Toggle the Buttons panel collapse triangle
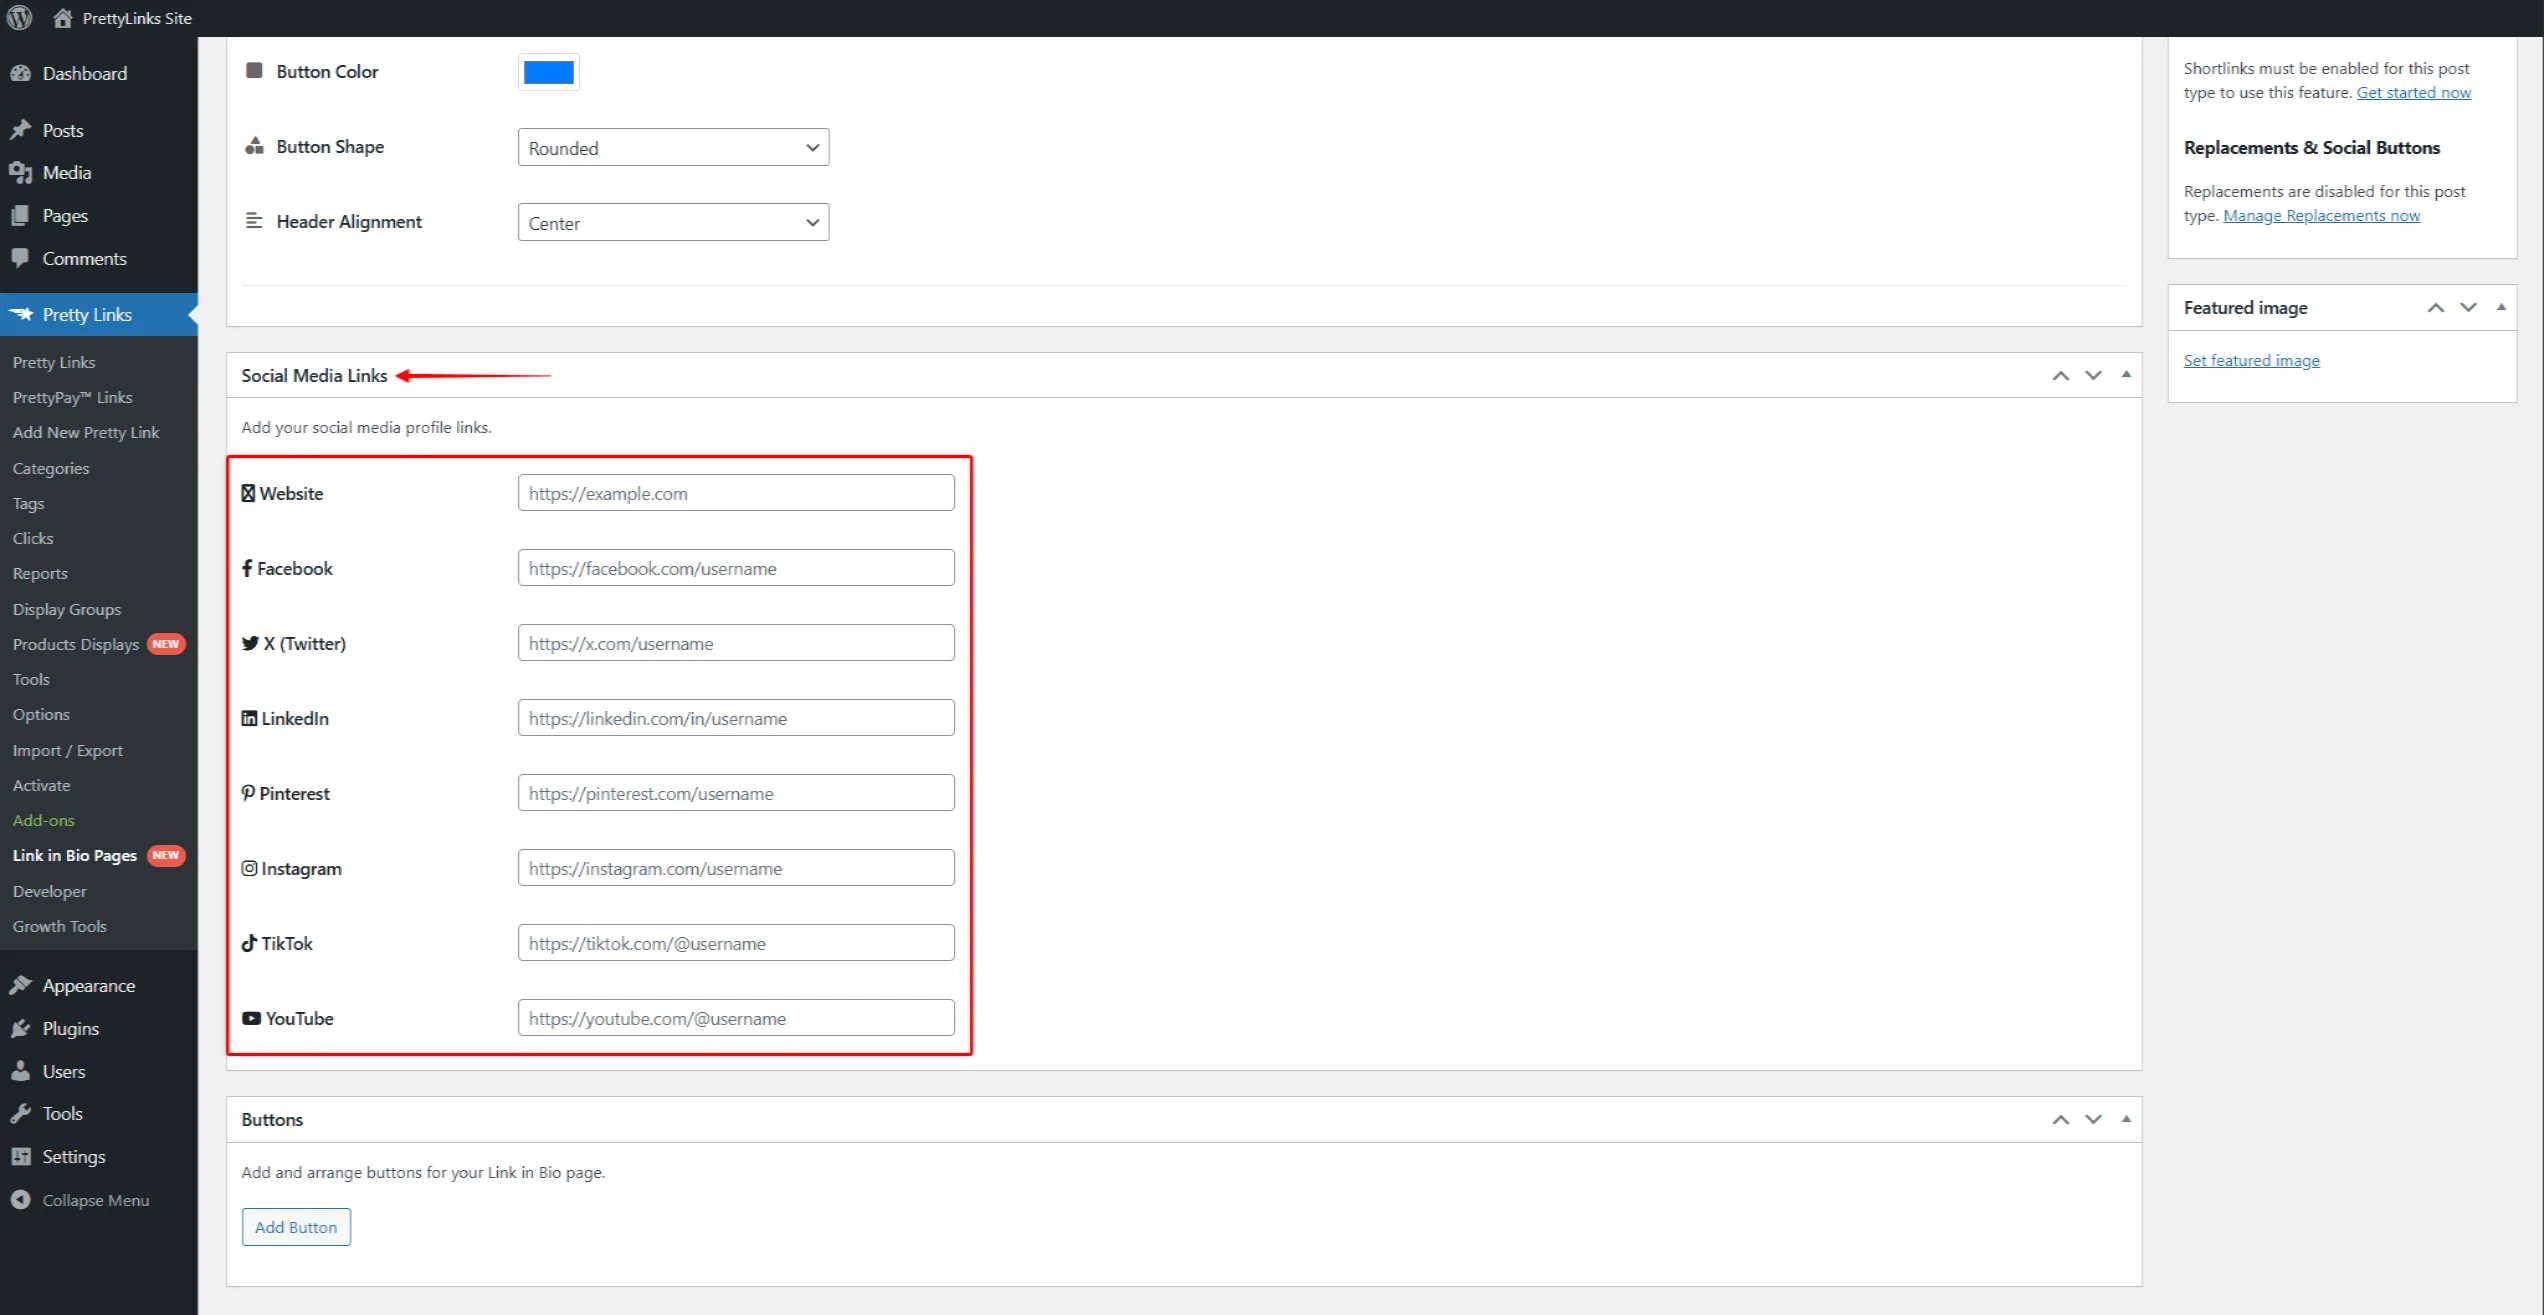Screen dimensions: 2544x1315 2126,1119
